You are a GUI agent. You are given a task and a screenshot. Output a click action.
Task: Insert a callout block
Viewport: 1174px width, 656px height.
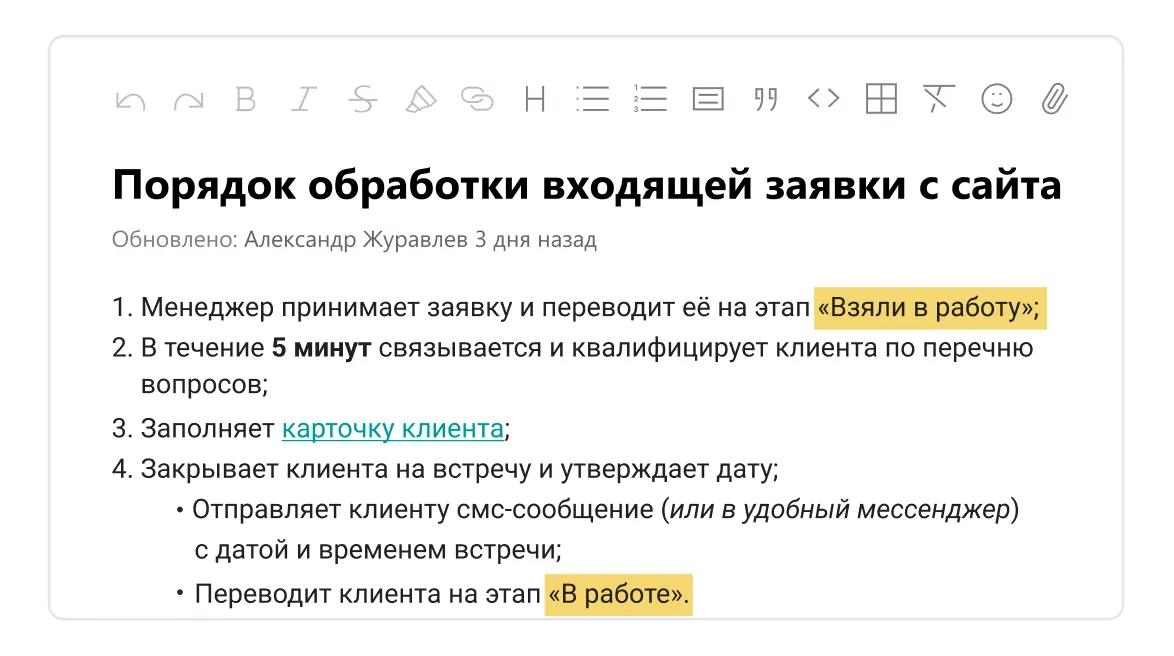pyautogui.click(x=707, y=100)
